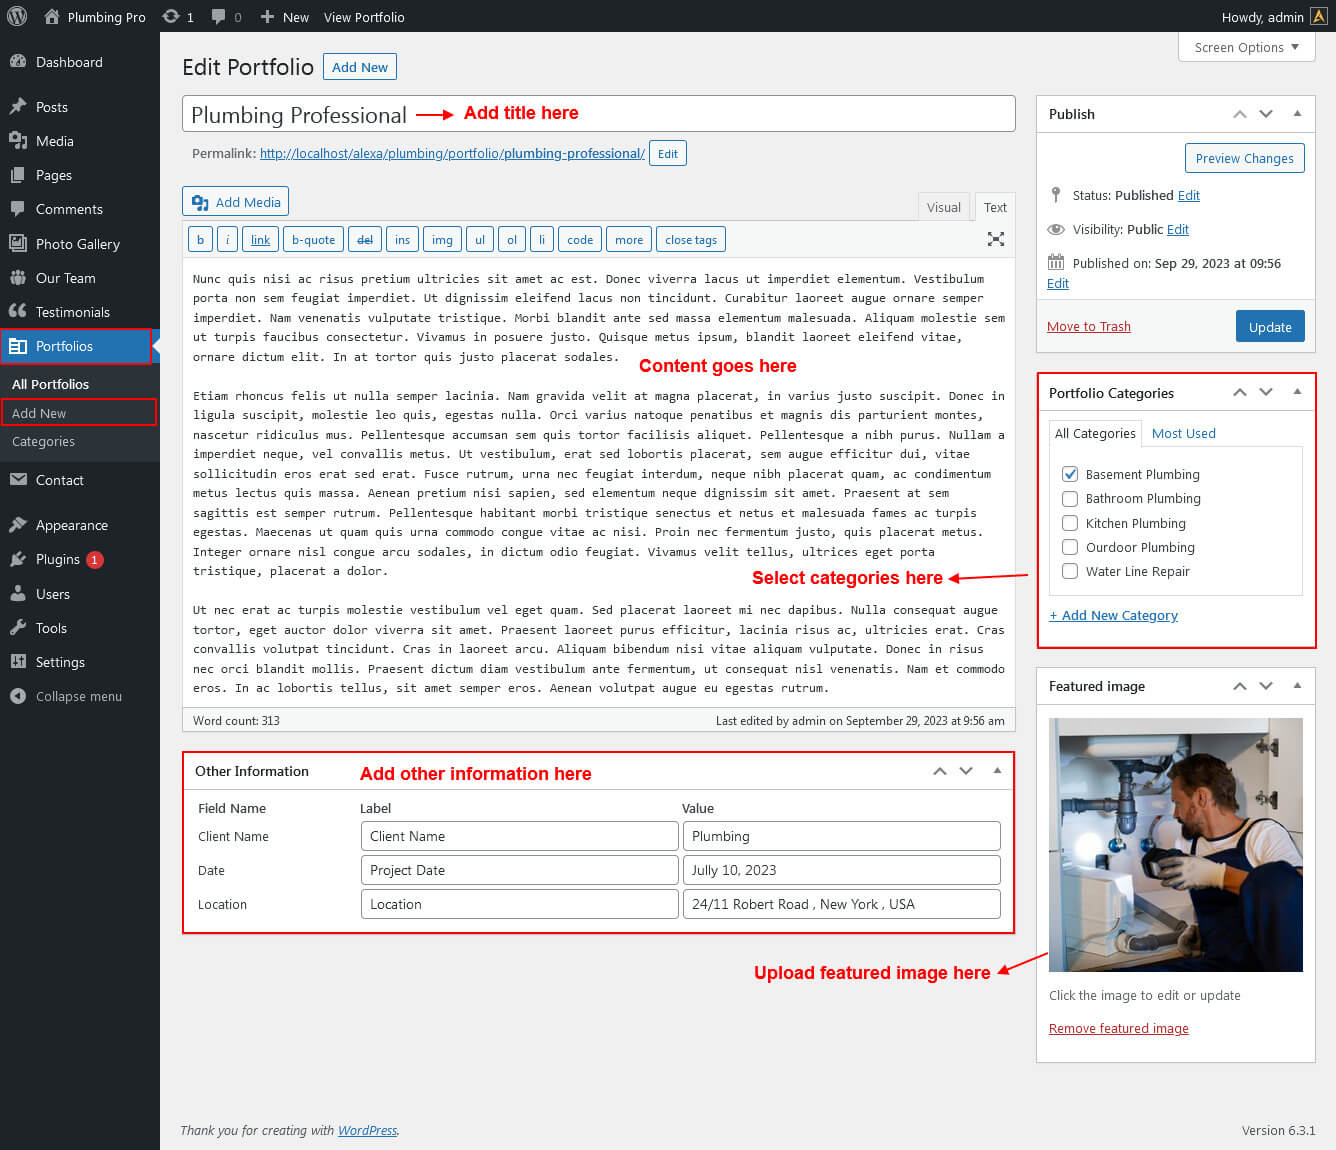Insert b-quote tag from toolbar
Viewport: 1336px width, 1150px height.
[x=313, y=240]
